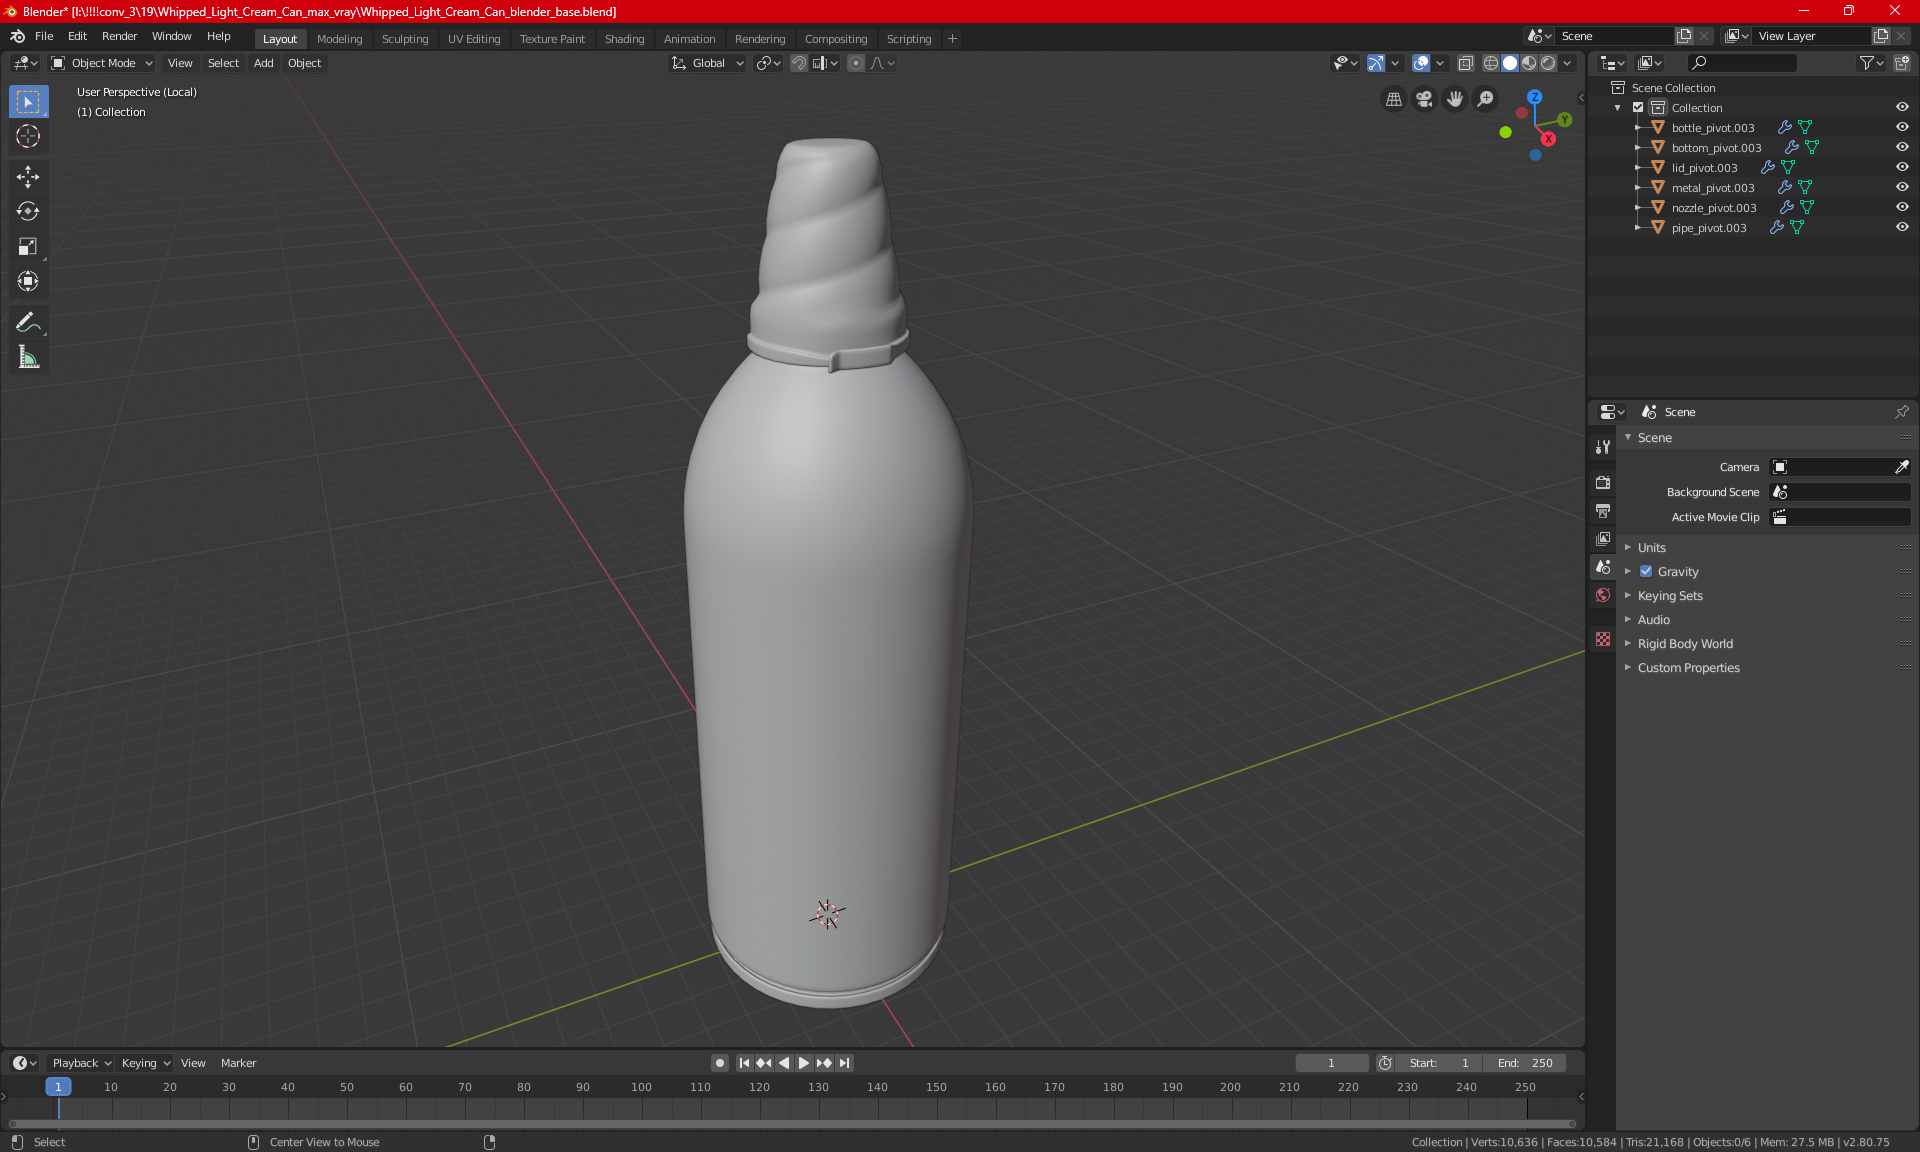This screenshot has height=1152, width=1920.
Task: Toggle visibility of nozzle_pivot.003
Action: 1904,207
